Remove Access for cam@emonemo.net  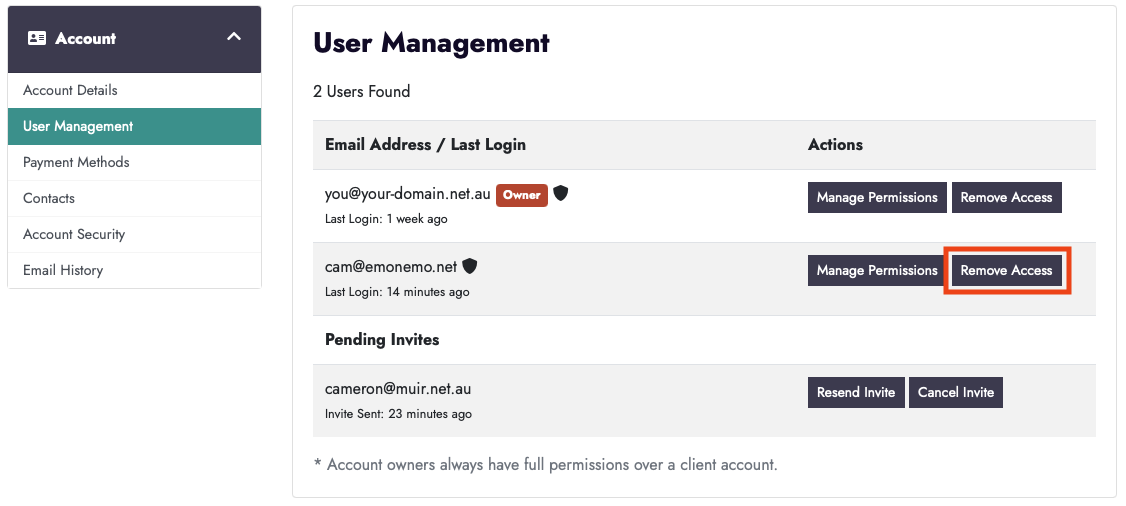pos(1006,270)
